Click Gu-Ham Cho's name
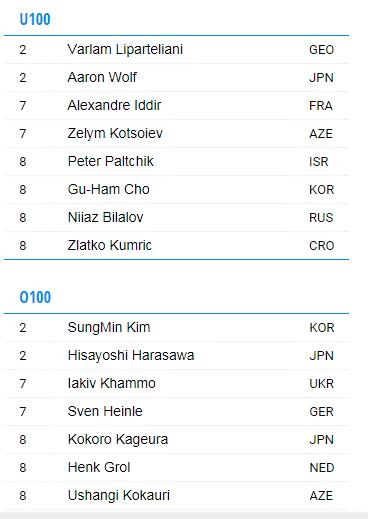This screenshot has height=519, width=368. click(x=108, y=189)
